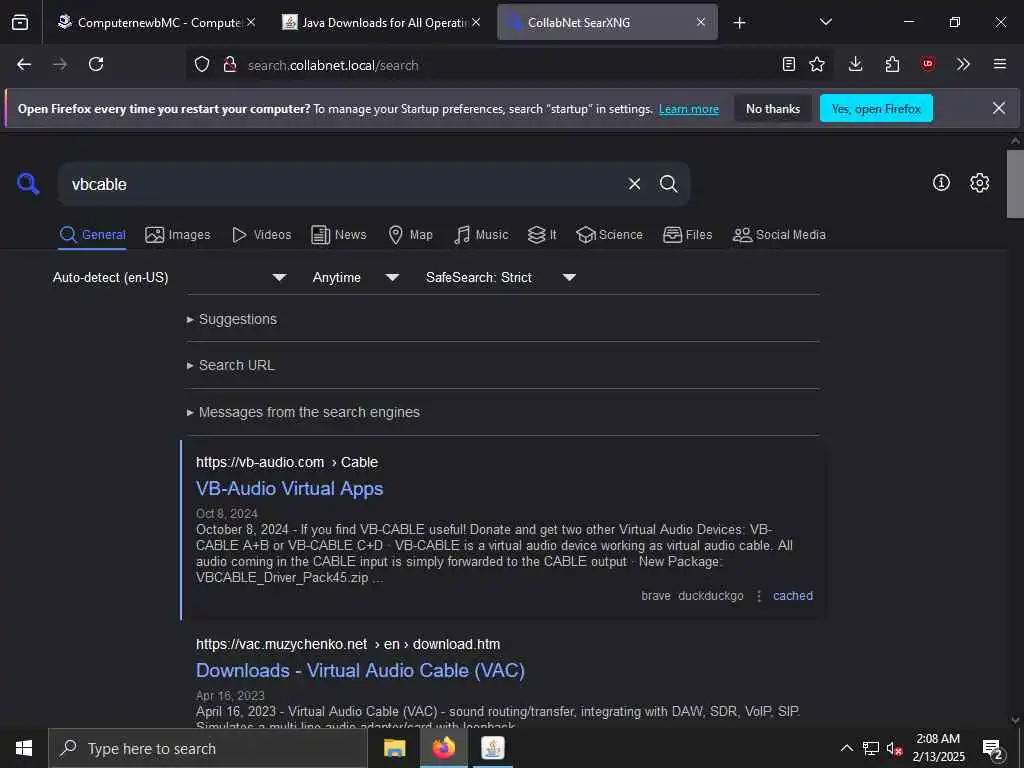Open the SafeSearch Strict dropdown
The width and height of the screenshot is (1024, 768).
(501, 278)
